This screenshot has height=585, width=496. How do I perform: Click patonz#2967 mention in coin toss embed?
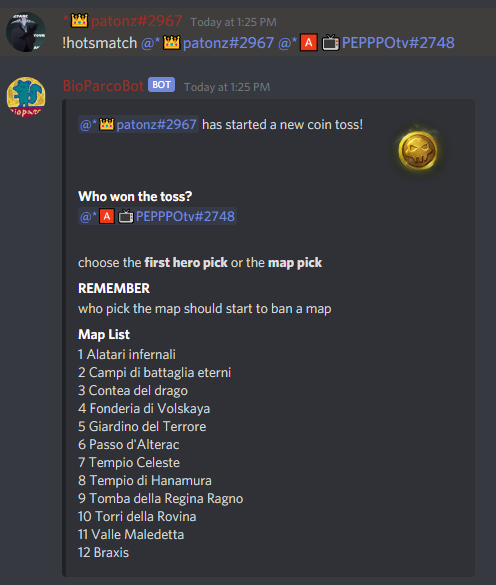[x=138, y=124]
